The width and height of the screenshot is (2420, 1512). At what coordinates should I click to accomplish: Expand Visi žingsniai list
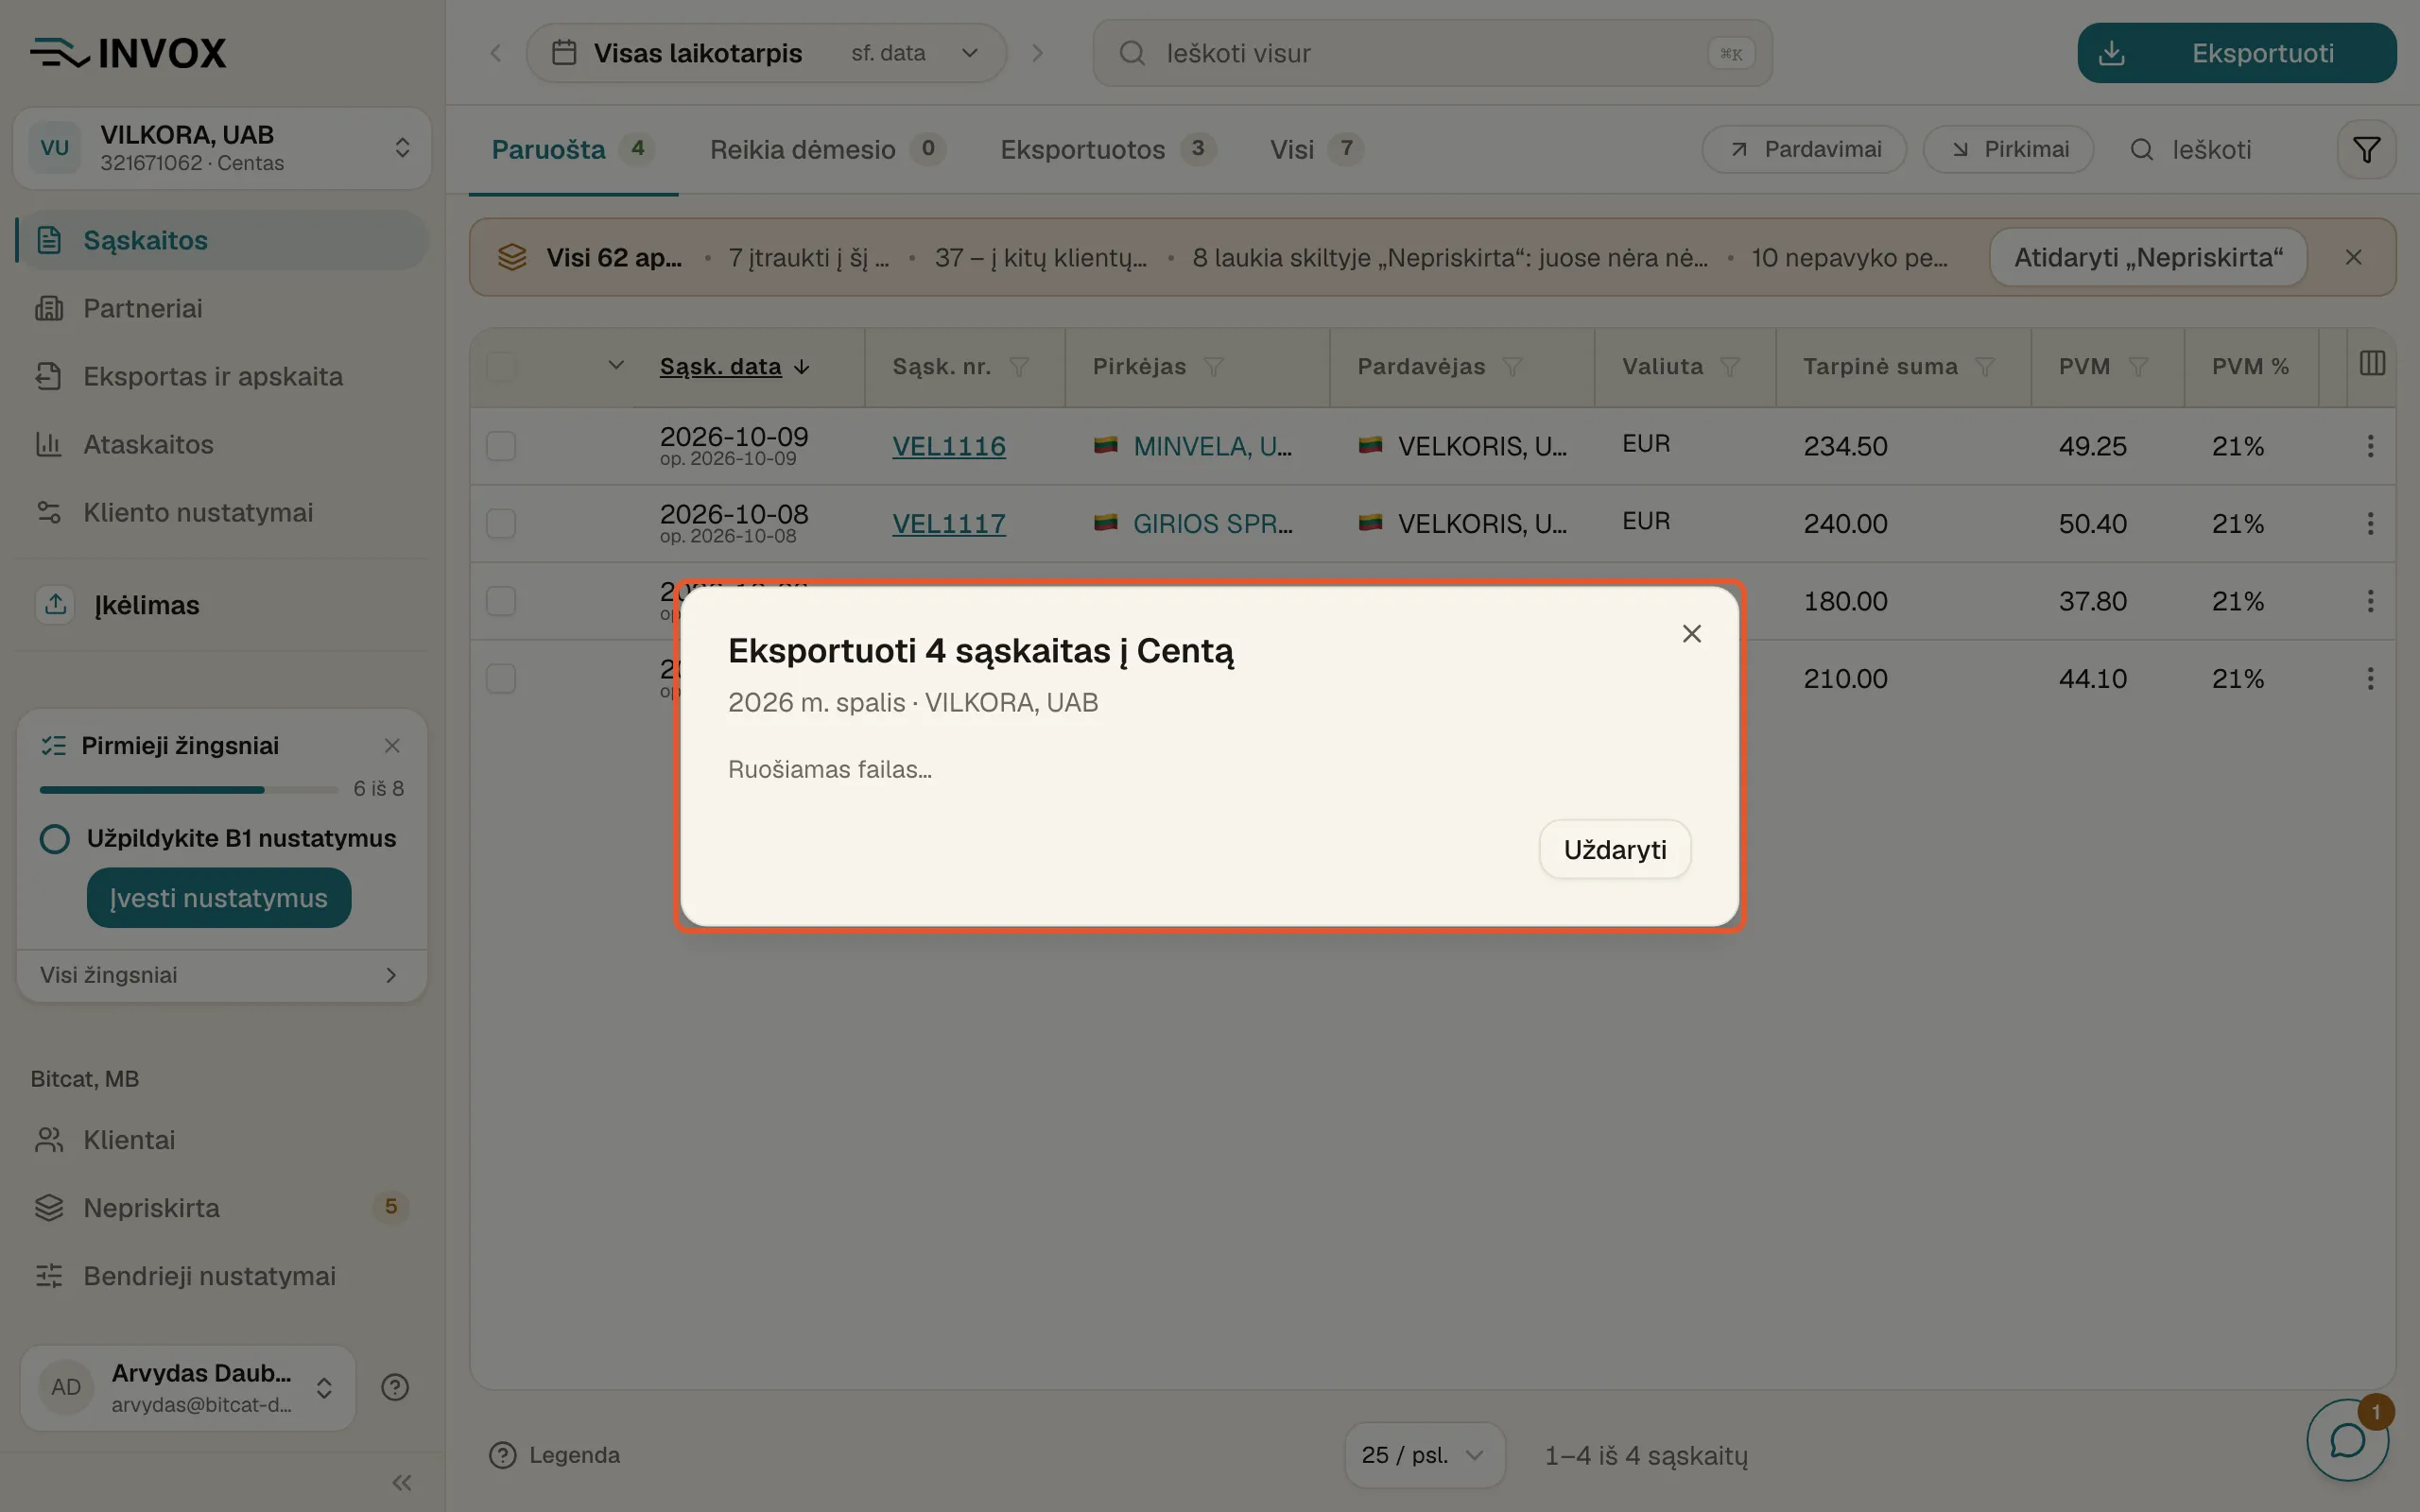[x=222, y=975]
